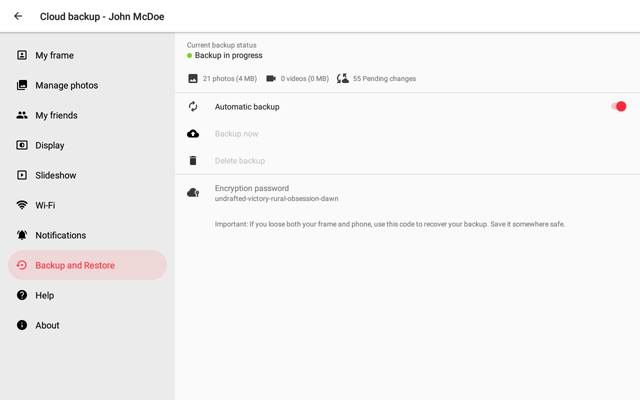Click the 0 videos (0 MB) text
640x400 pixels.
pyautogui.click(x=304, y=78)
